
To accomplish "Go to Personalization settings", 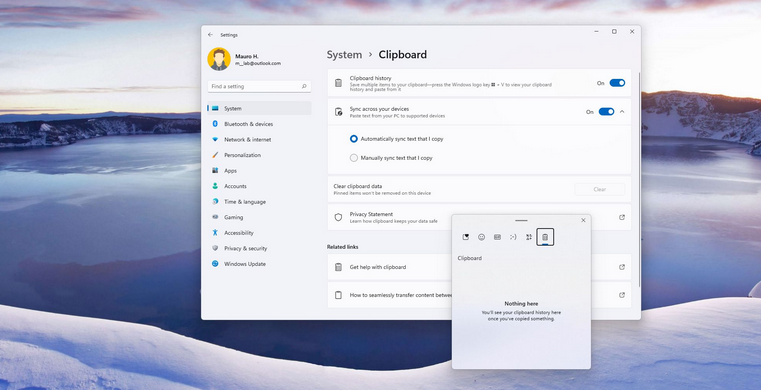I will point(259,155).
